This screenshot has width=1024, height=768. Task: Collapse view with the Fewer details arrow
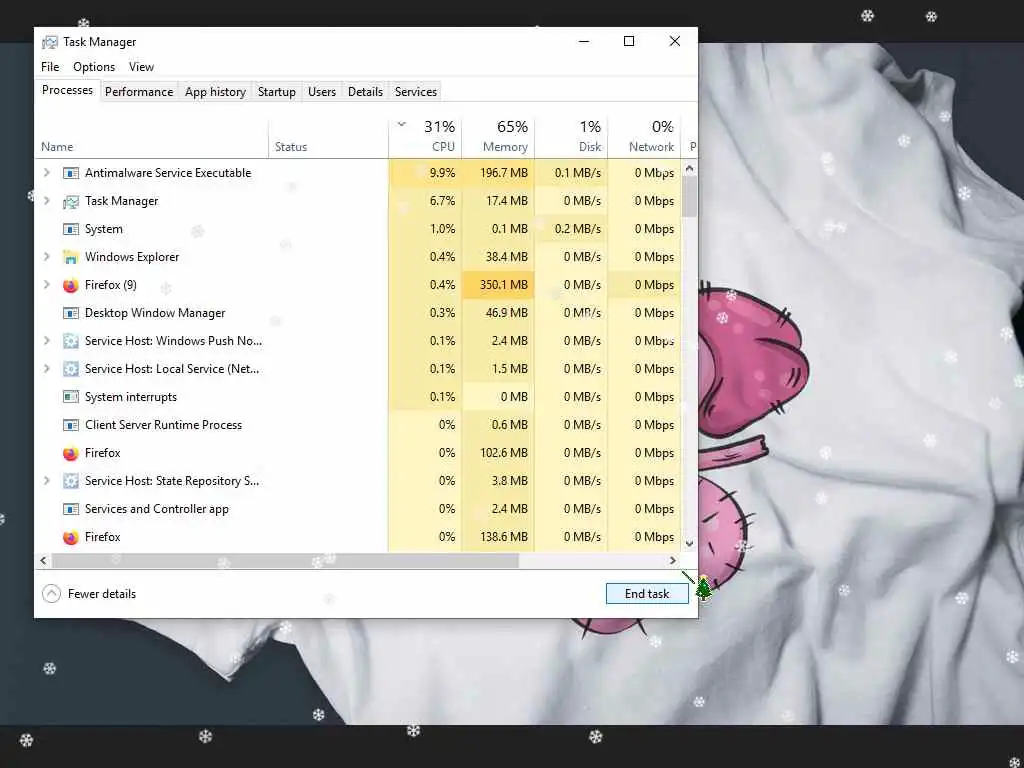51,594
